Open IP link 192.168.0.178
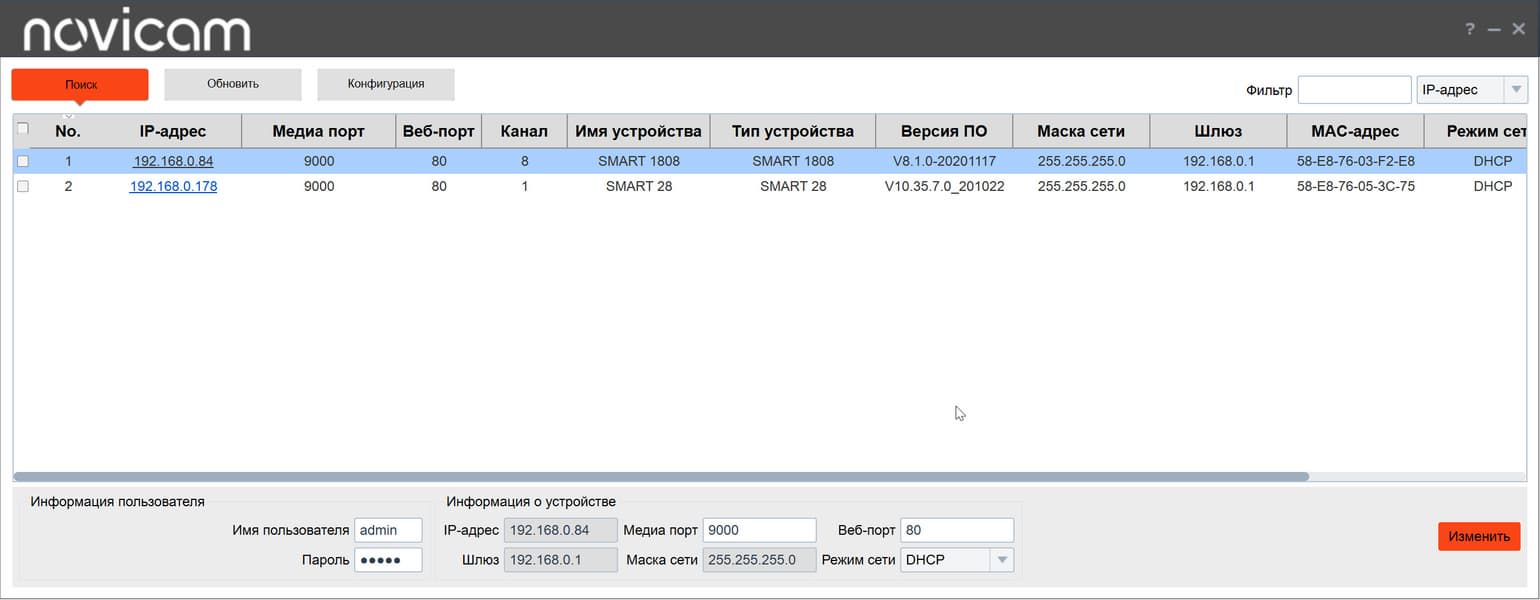1540x600 pixels. click(173, 186)
